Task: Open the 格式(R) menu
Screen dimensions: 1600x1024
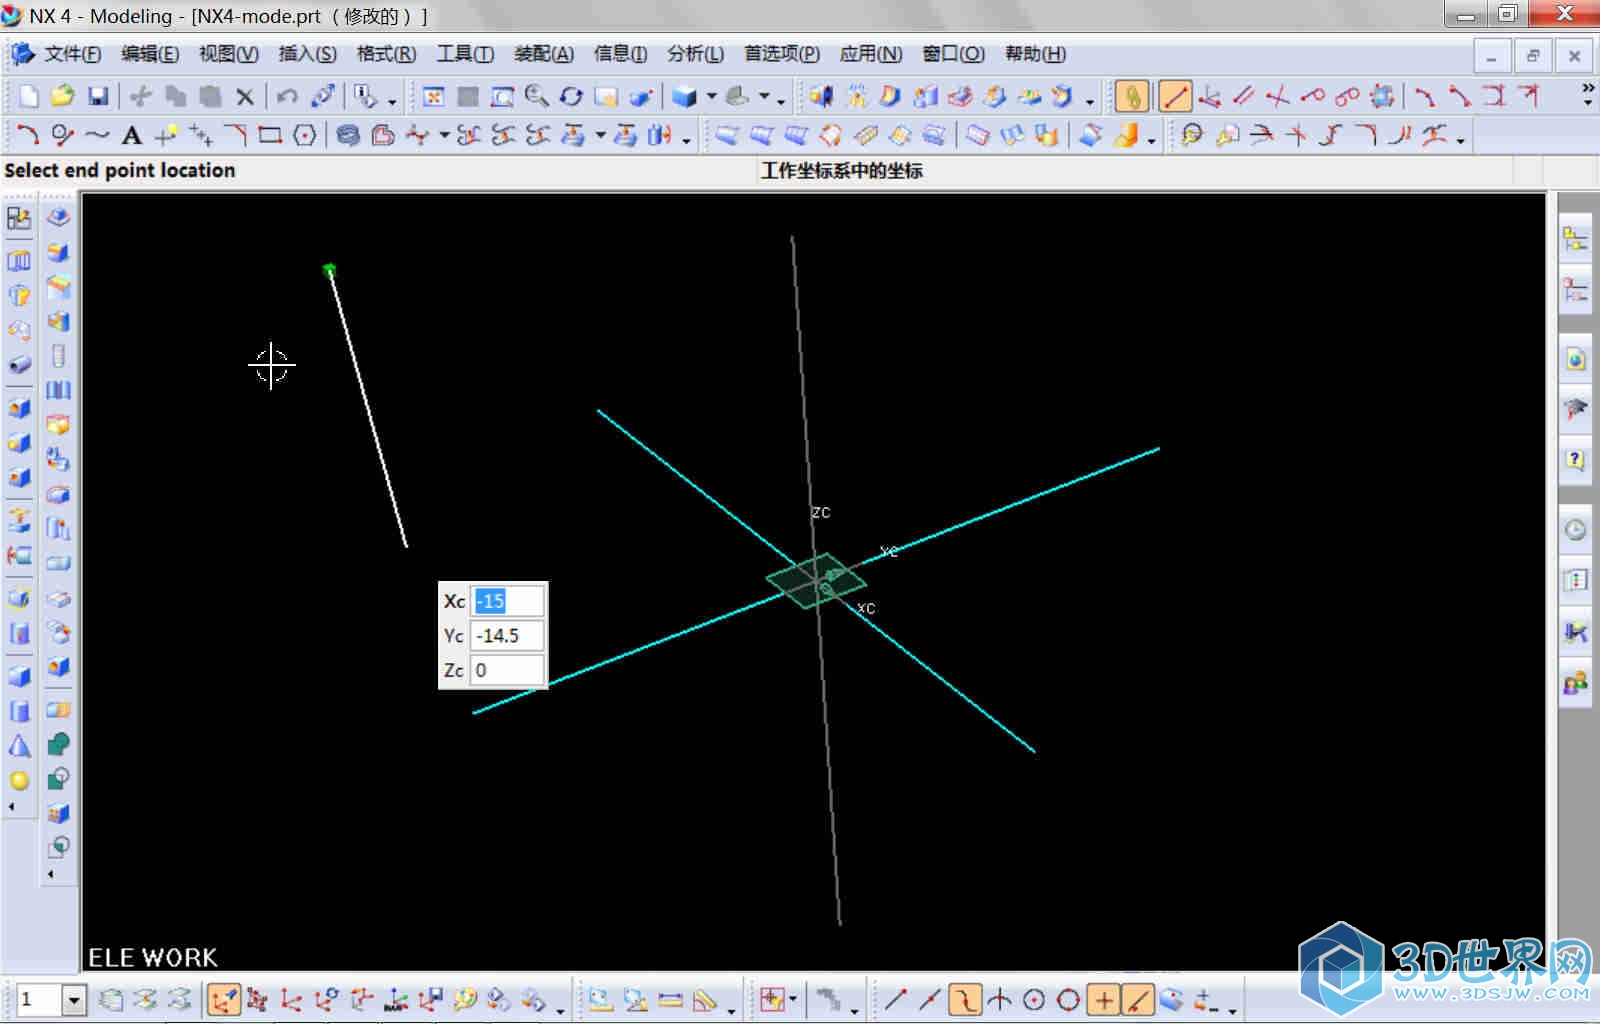Action: click(x=386, y=54)
